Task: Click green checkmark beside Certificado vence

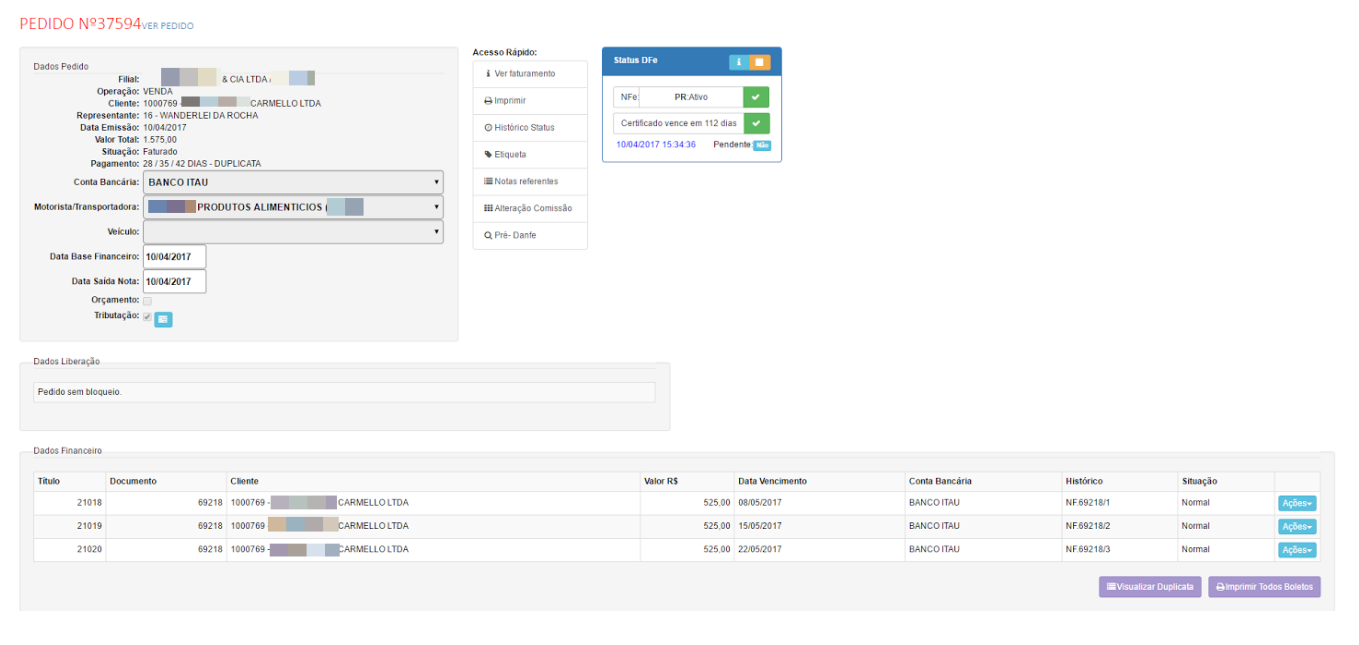Action: tap(756, 123)
